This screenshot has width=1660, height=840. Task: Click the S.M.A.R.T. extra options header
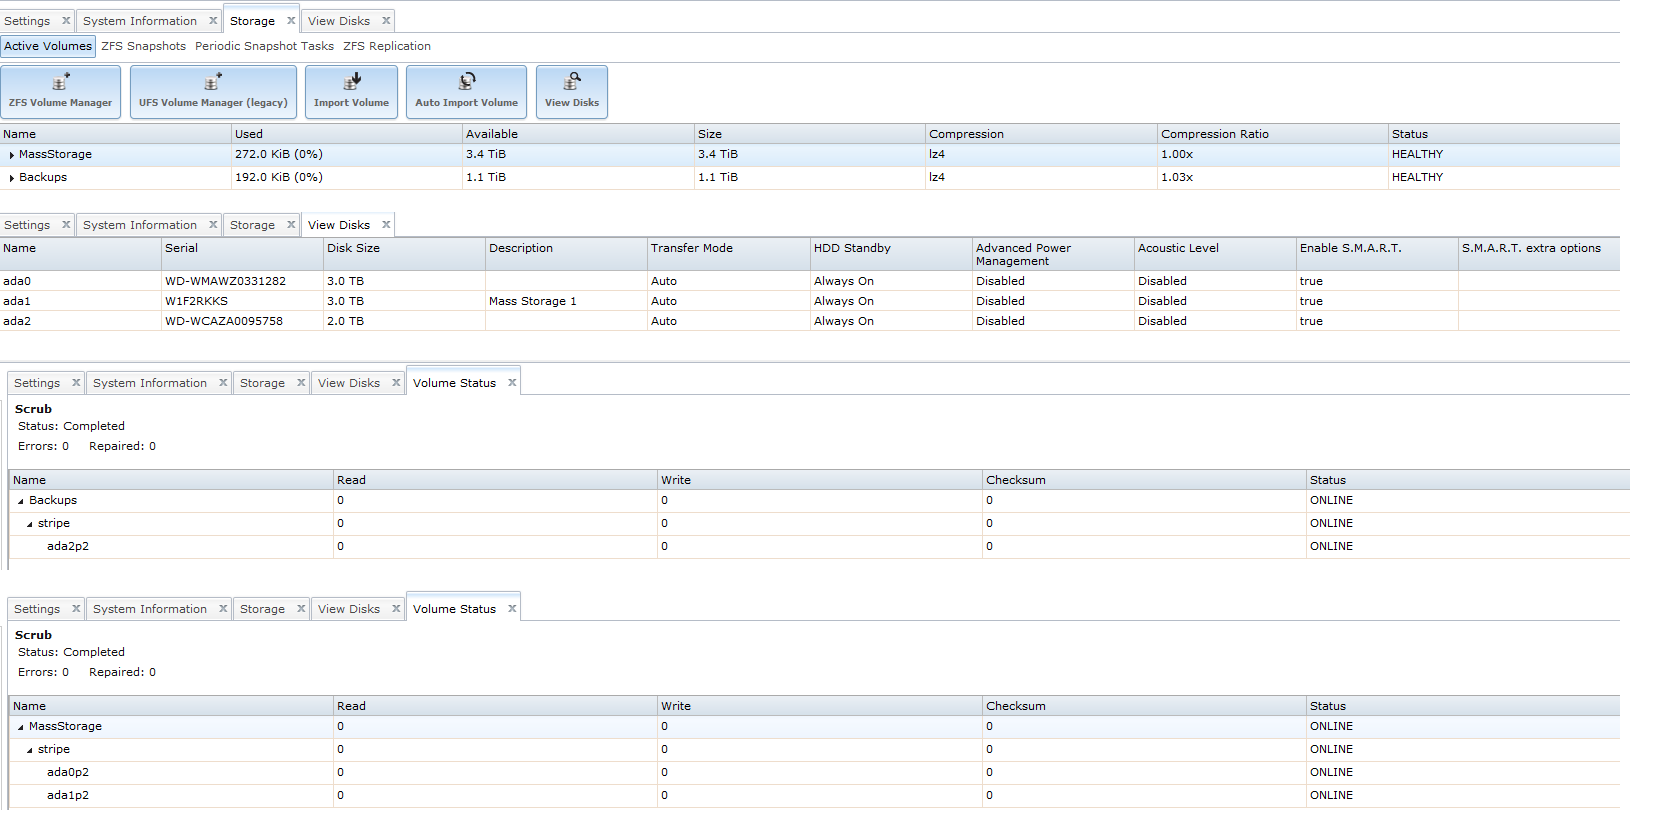[x=1540, y=254]
